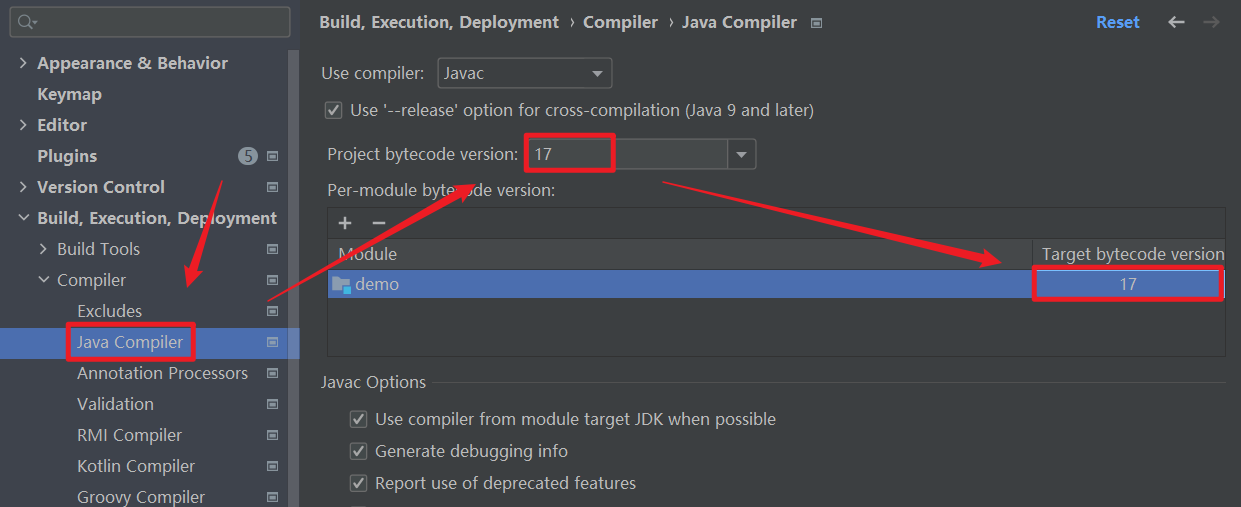The width and height of the screenshot is (1241, 507).
Task: Click the plus icon to add module
Action: (345, 224)
